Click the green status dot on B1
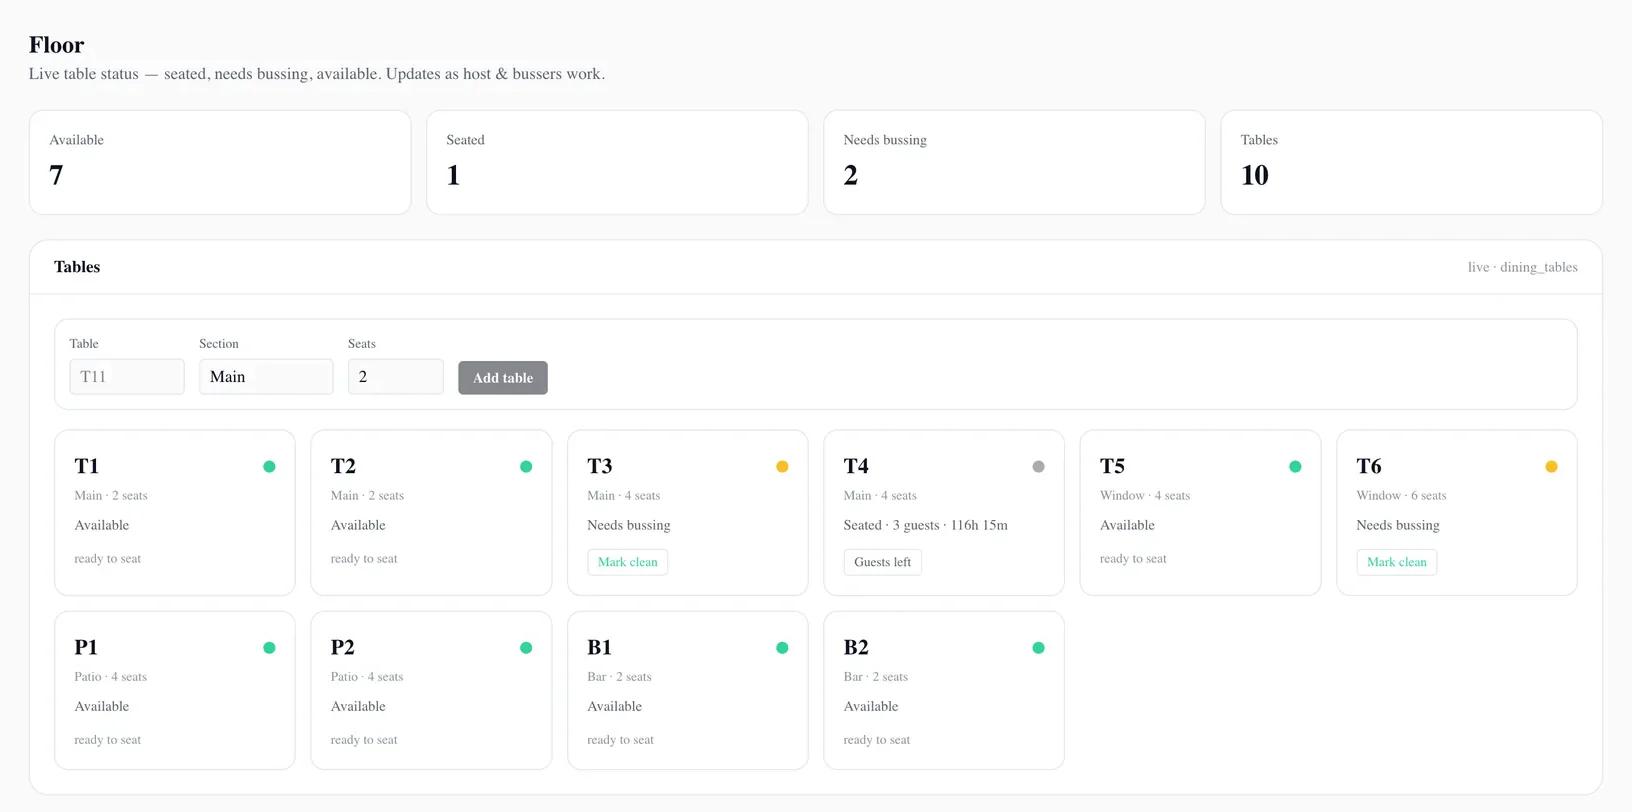Viewport: 1632px width, 812px height. 782,648
